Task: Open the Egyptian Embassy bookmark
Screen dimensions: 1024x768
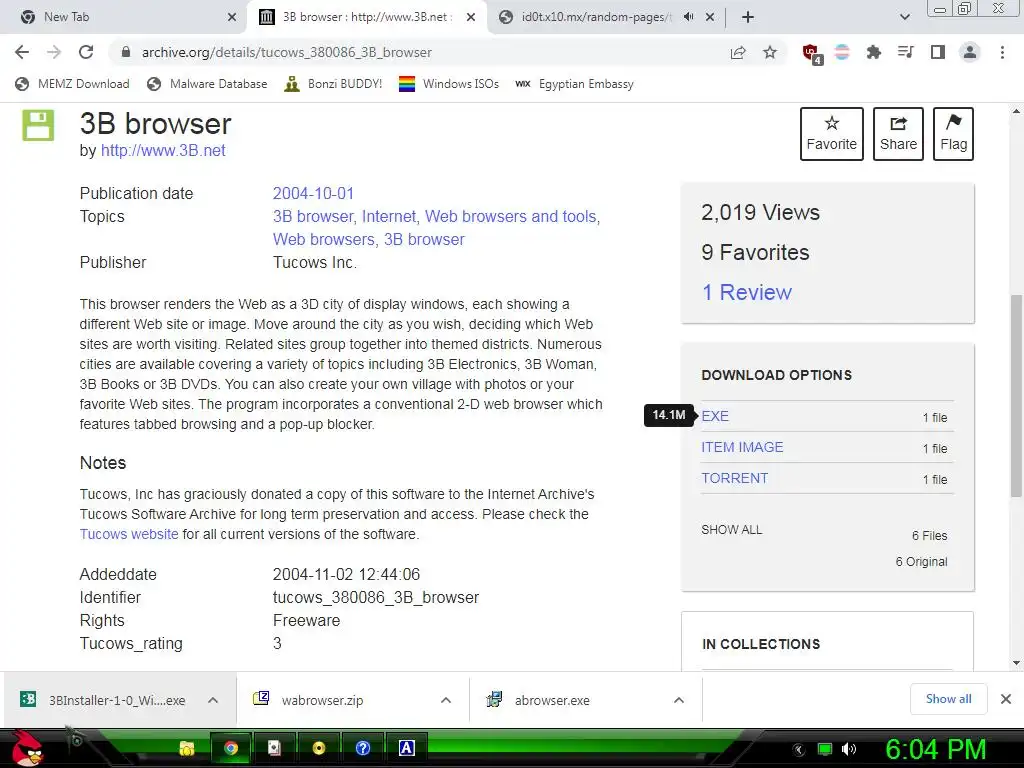Action: 574,84
